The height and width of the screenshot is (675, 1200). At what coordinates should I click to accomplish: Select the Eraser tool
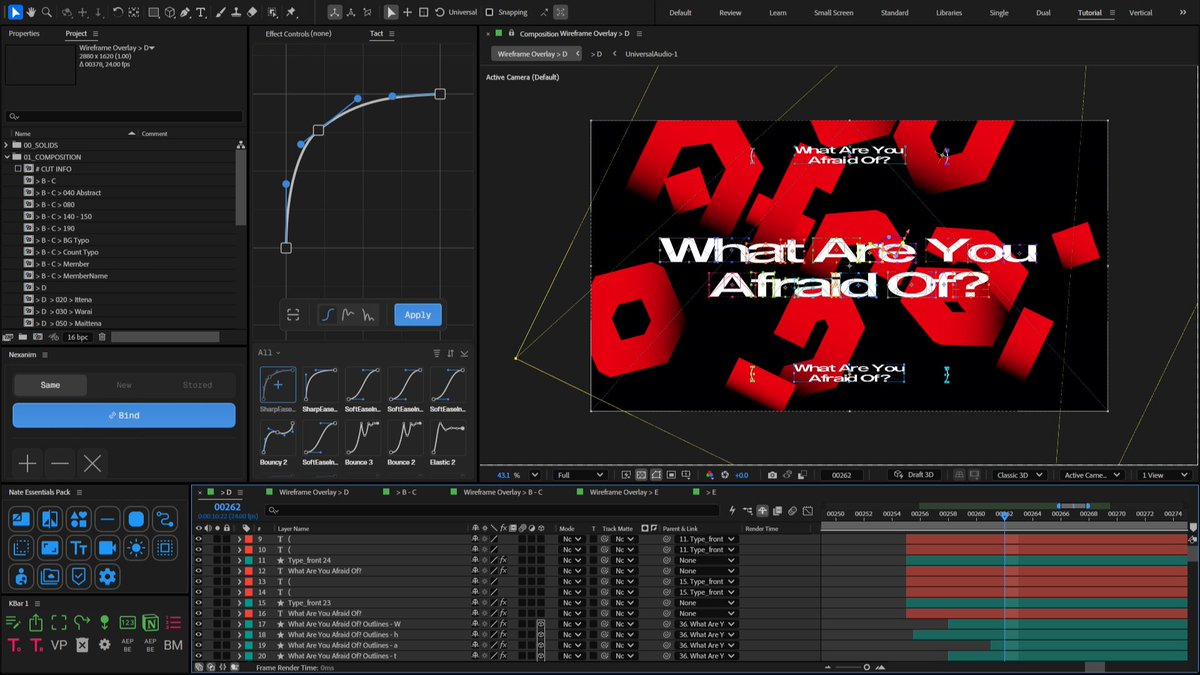point(251,12)
